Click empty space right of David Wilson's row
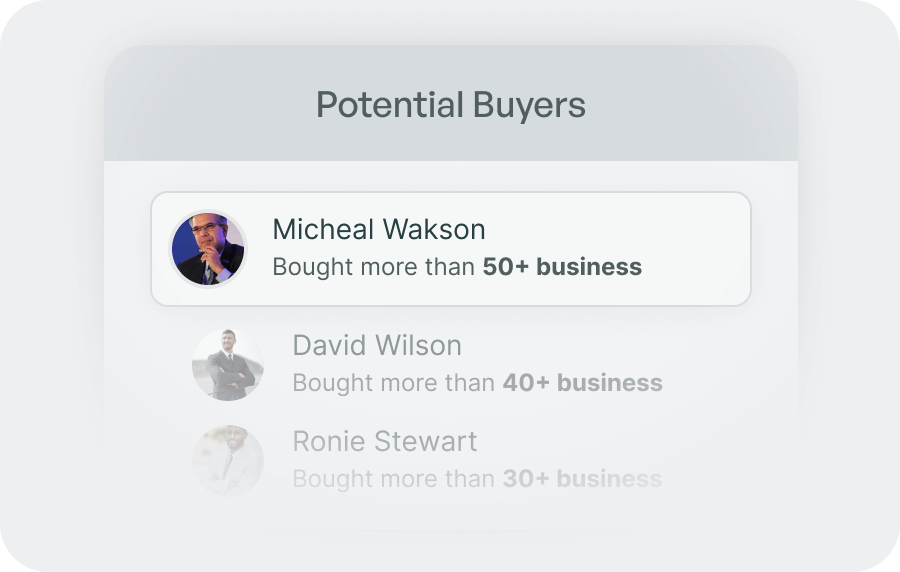Image resolution: width=900 pixels, height=572 pixels. (720, 364)
